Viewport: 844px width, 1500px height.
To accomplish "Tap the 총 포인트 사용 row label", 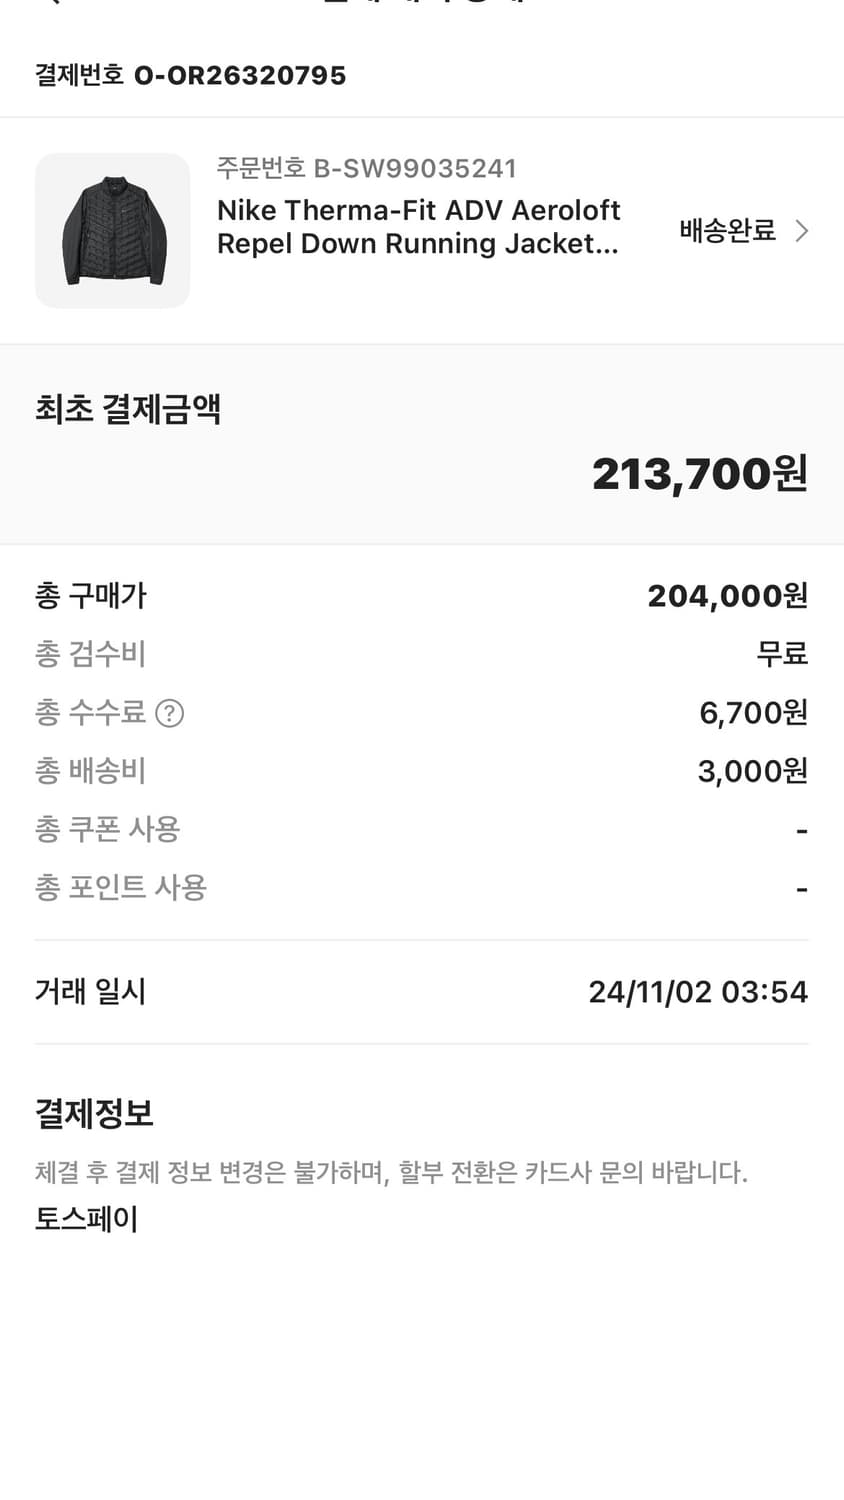I will (121, 887).
